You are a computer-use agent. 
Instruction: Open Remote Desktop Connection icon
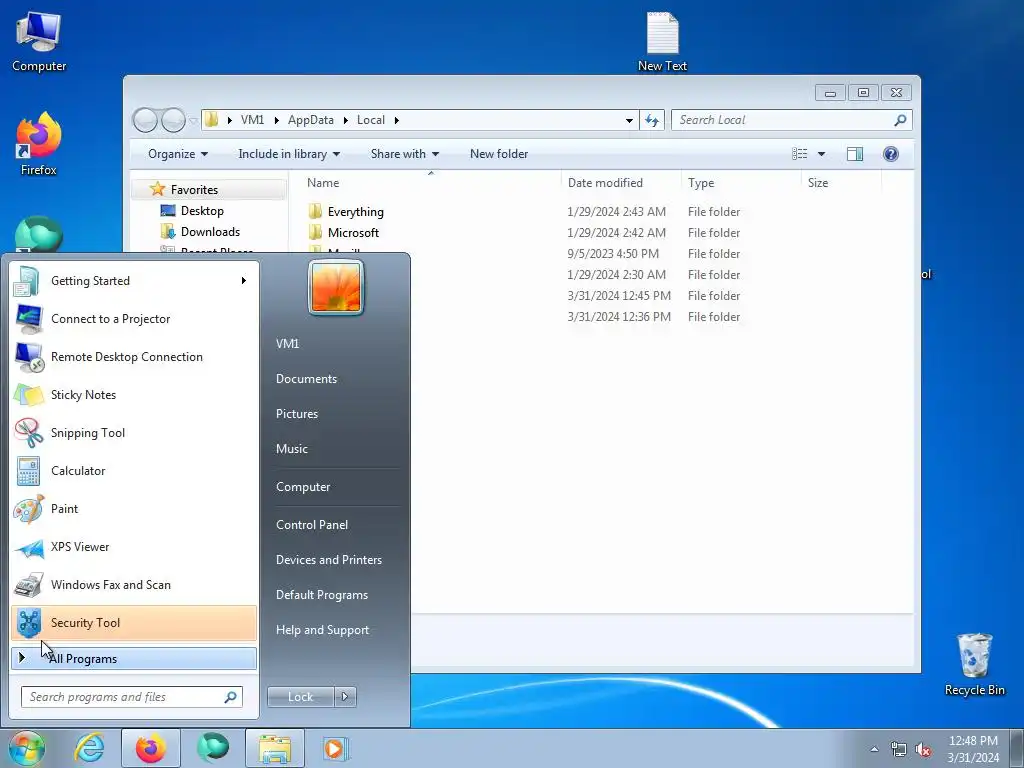pyautogui.click(x=28, y=357)
